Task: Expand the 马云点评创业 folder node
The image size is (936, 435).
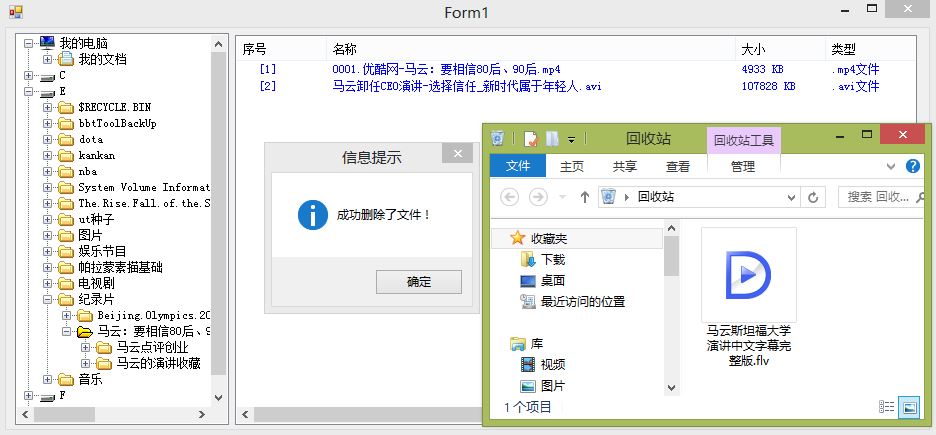Action: (x=85, y=347)
